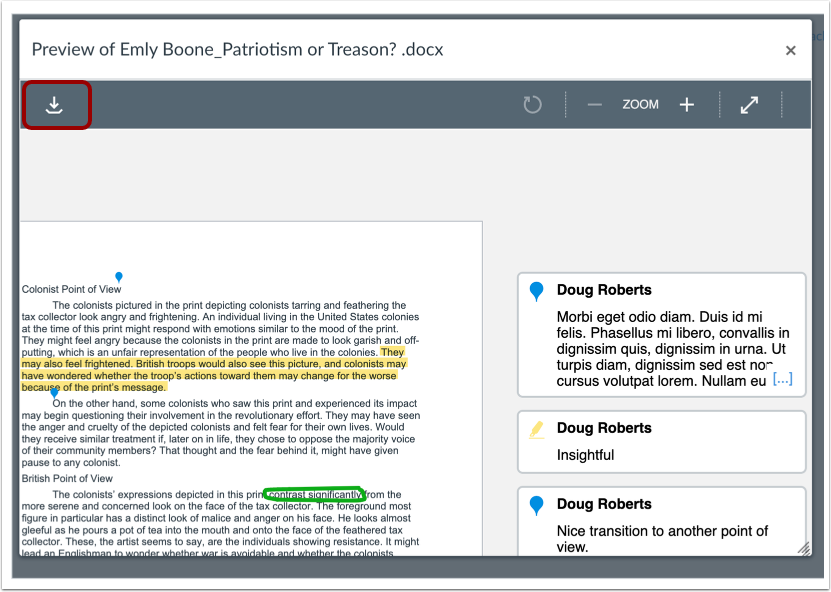Select the dialog title 'Preview of Emly Boone_Patriotism'

[x=237, y=49]
